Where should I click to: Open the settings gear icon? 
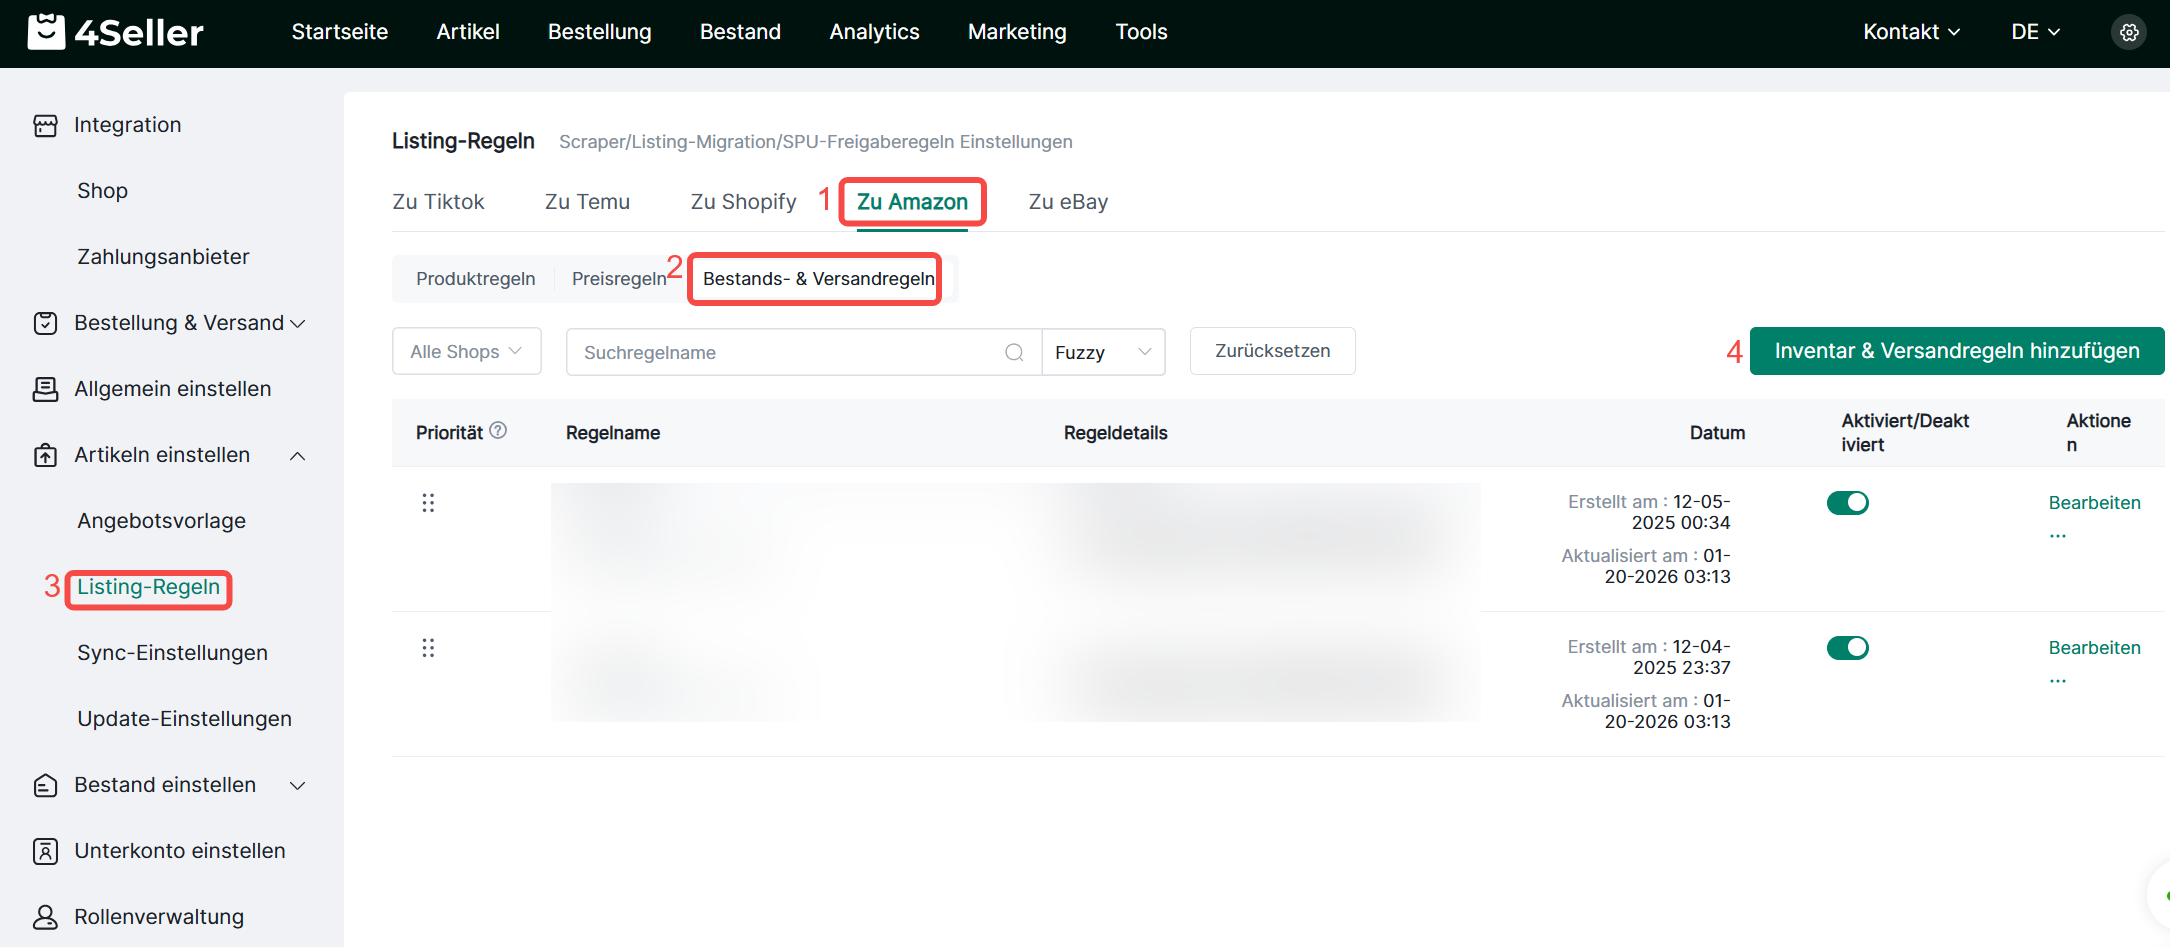pyautogui.click(x=2129, y=32)
